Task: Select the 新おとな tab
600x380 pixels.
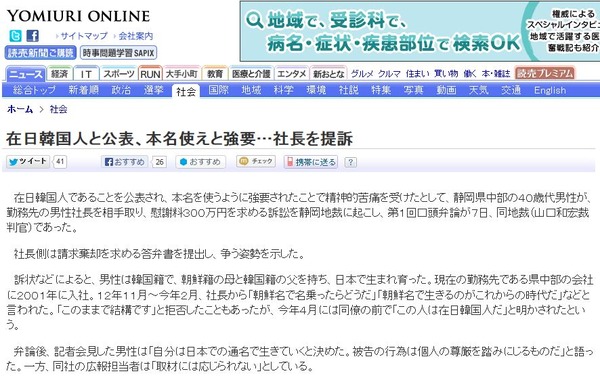Action: tap(328, 73)
